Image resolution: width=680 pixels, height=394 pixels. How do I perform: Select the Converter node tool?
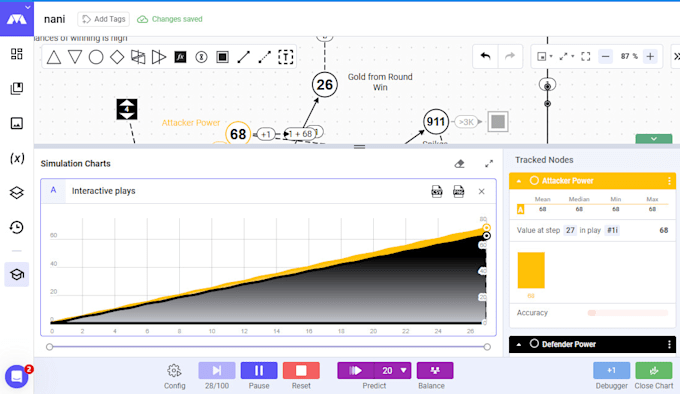138,57
